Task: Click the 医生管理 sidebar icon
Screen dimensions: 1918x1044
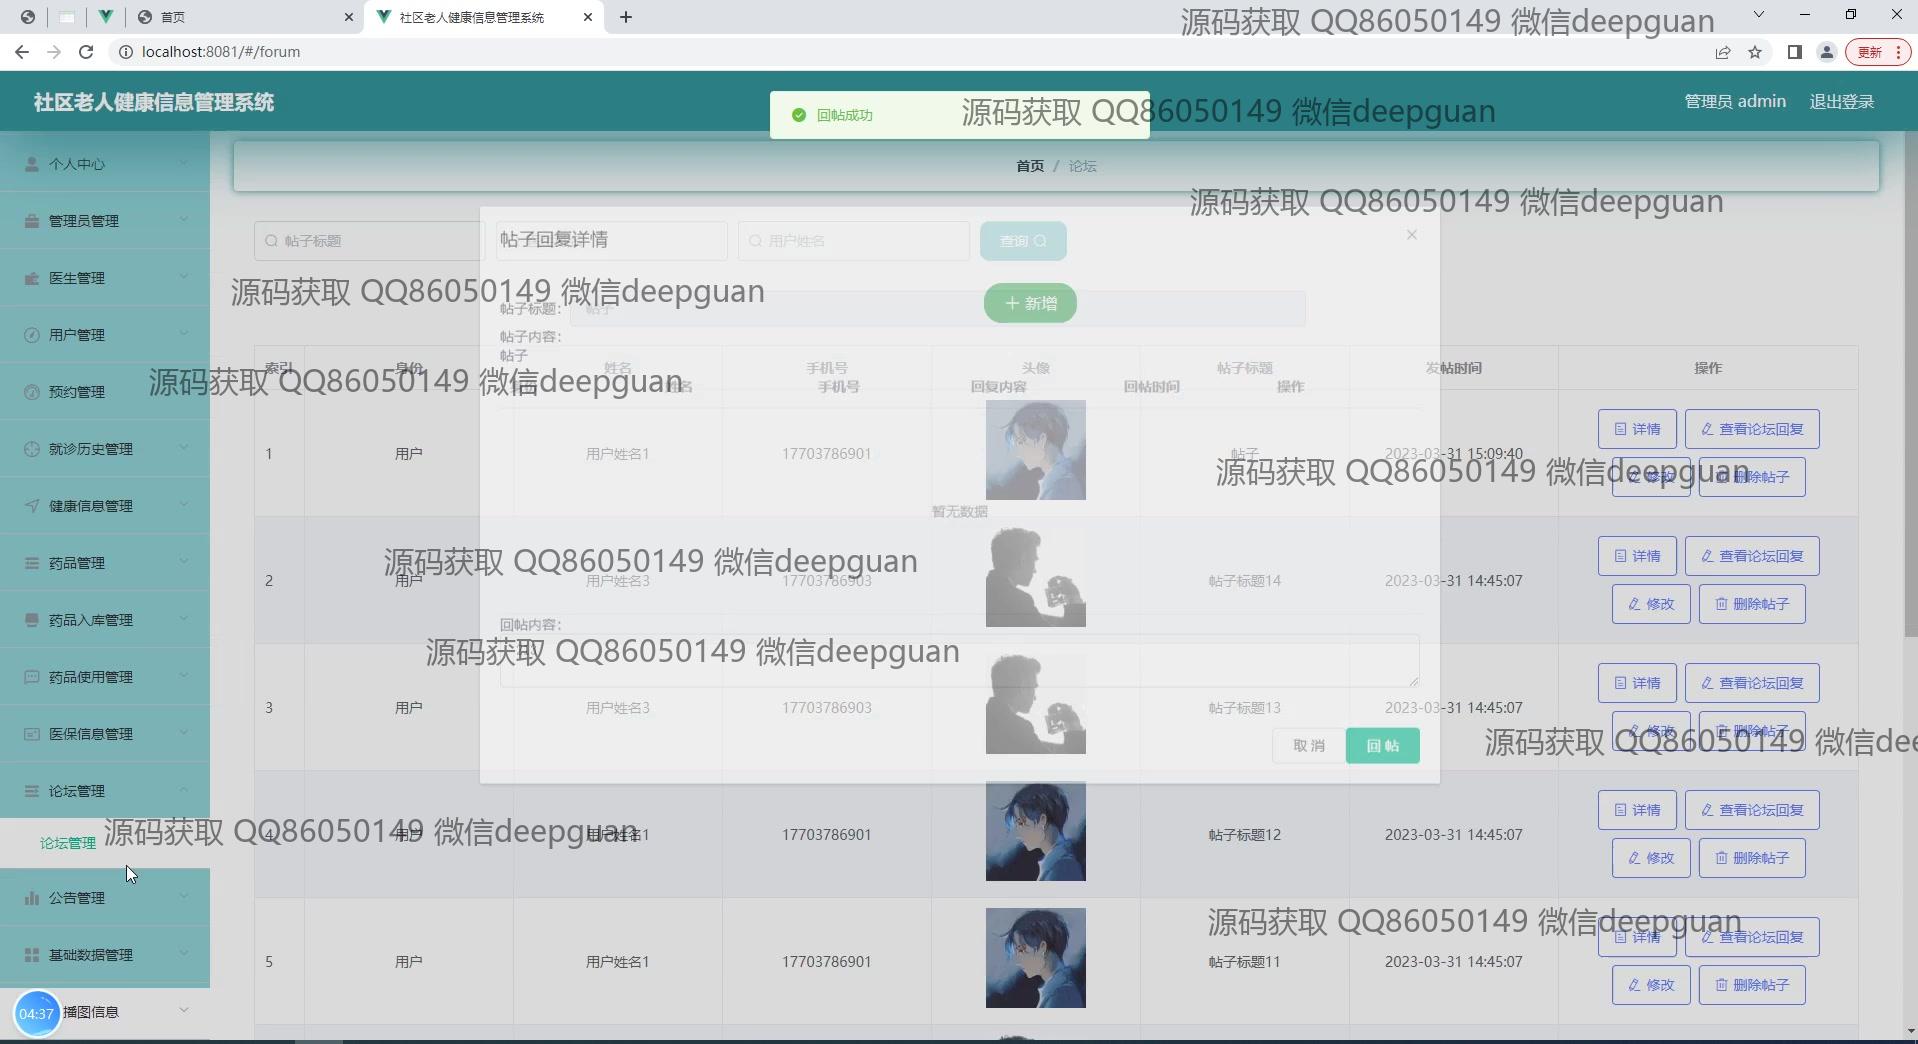Action: [32, 278]
